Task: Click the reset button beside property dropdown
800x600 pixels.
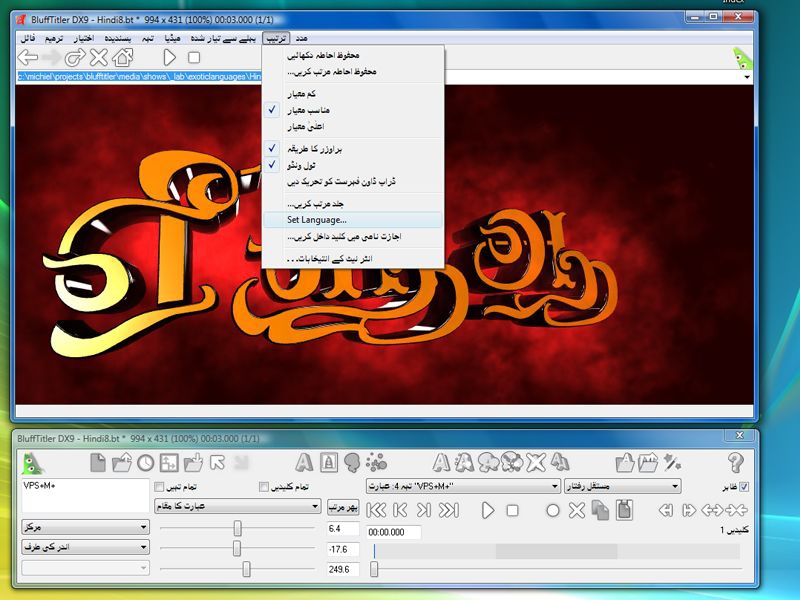Action: [341, 507]
